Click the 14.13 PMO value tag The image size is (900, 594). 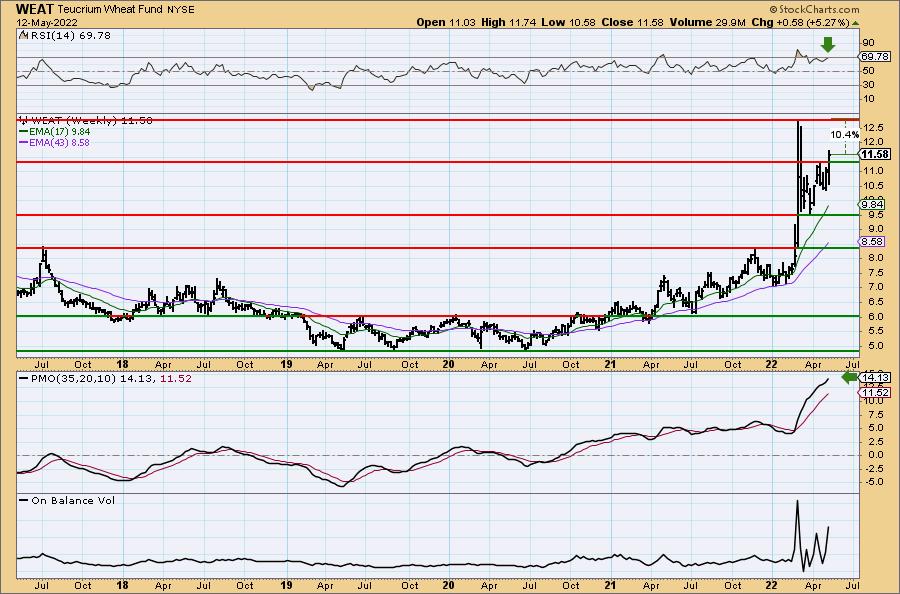(x=876, y=377)
